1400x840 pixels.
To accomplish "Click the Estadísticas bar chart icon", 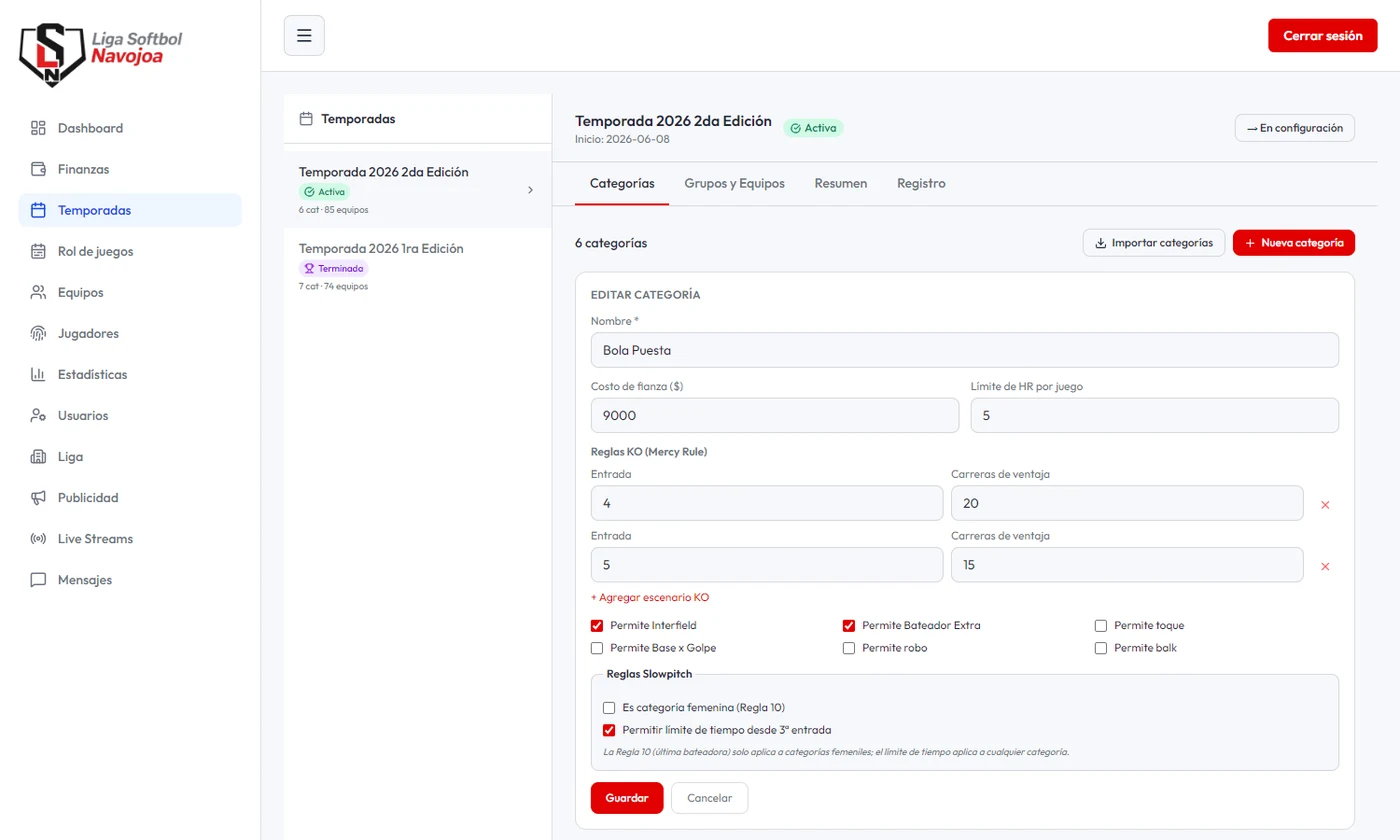I will tap(39, 374).
